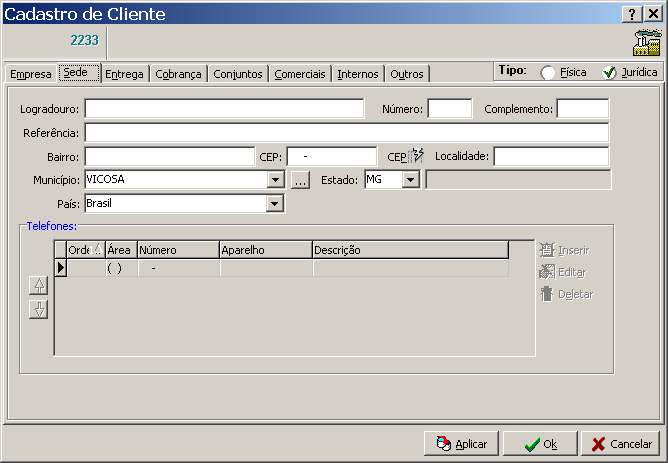This screenshot has height=463, width=668.
Task: Click the CEP lookup lightning icon
Action: [416, 156]
